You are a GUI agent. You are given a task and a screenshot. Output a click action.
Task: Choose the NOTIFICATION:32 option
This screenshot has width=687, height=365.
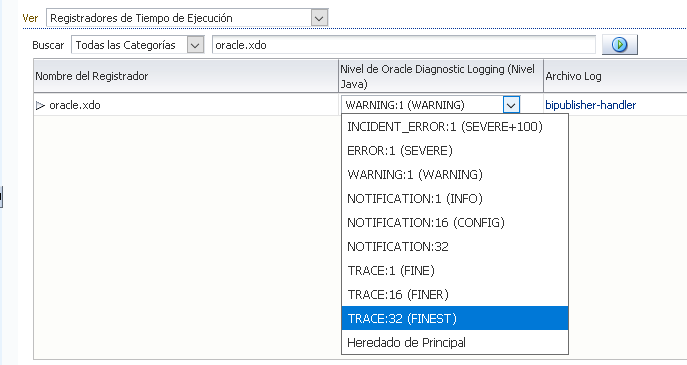[x=455, y=247]
